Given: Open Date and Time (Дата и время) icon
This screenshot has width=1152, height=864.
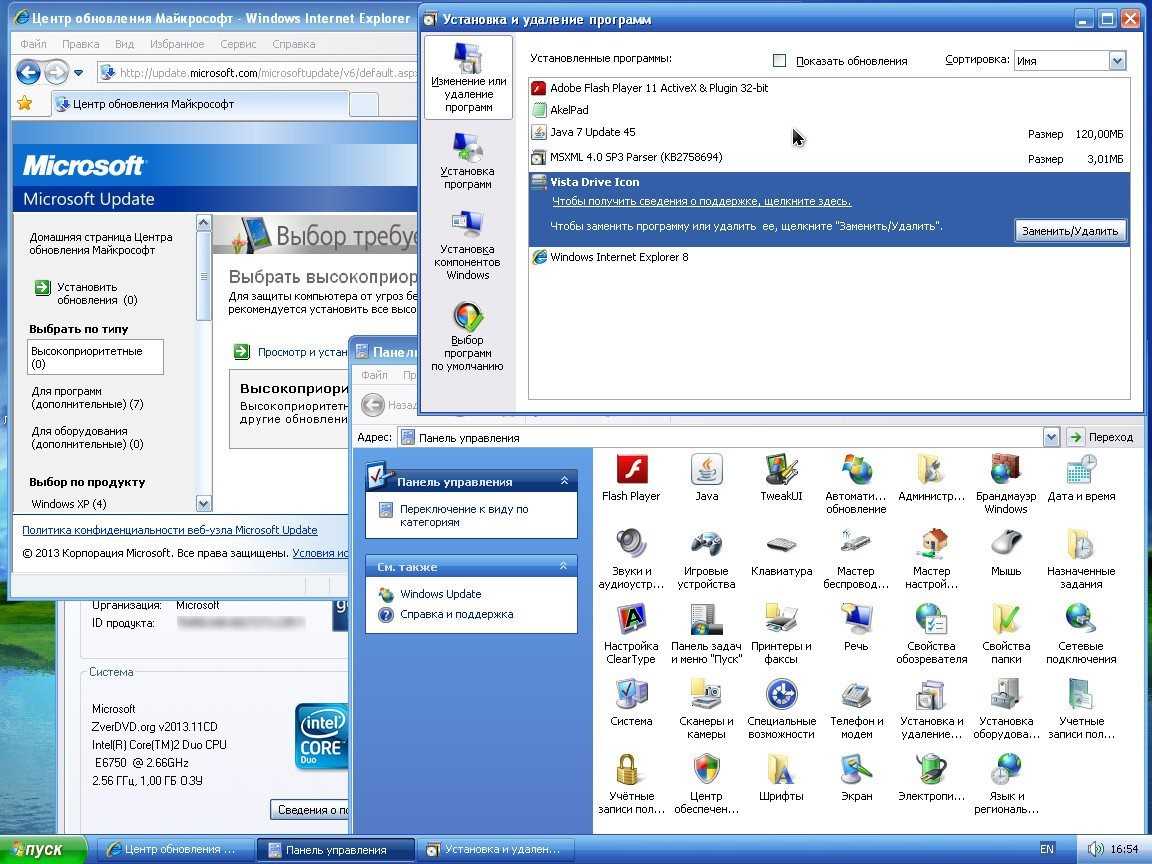Looking at the screenshot, I should pos(1080,471).
